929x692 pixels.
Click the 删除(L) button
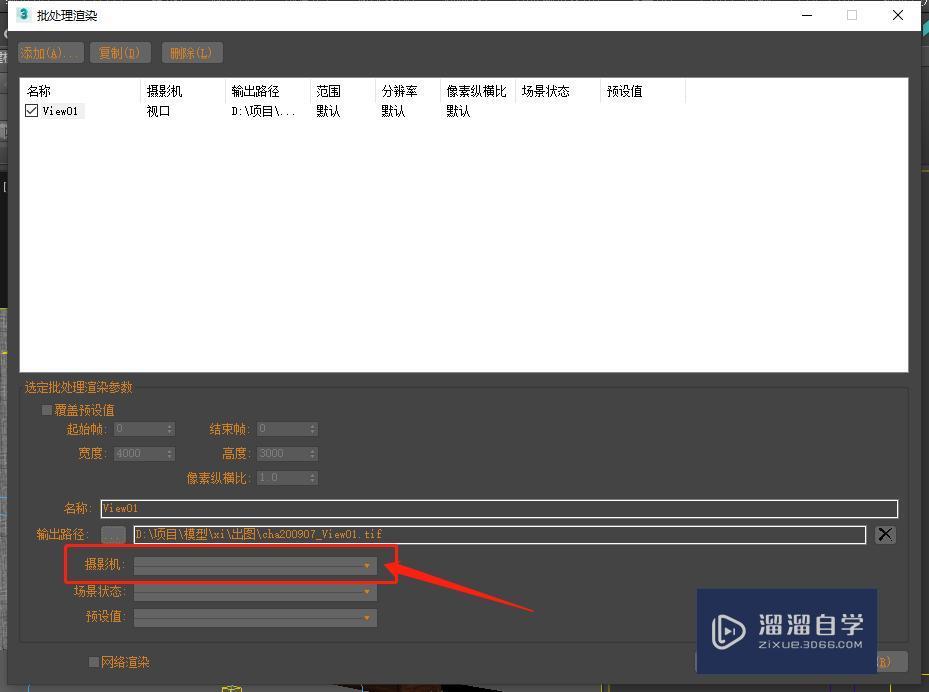point(191,53)
